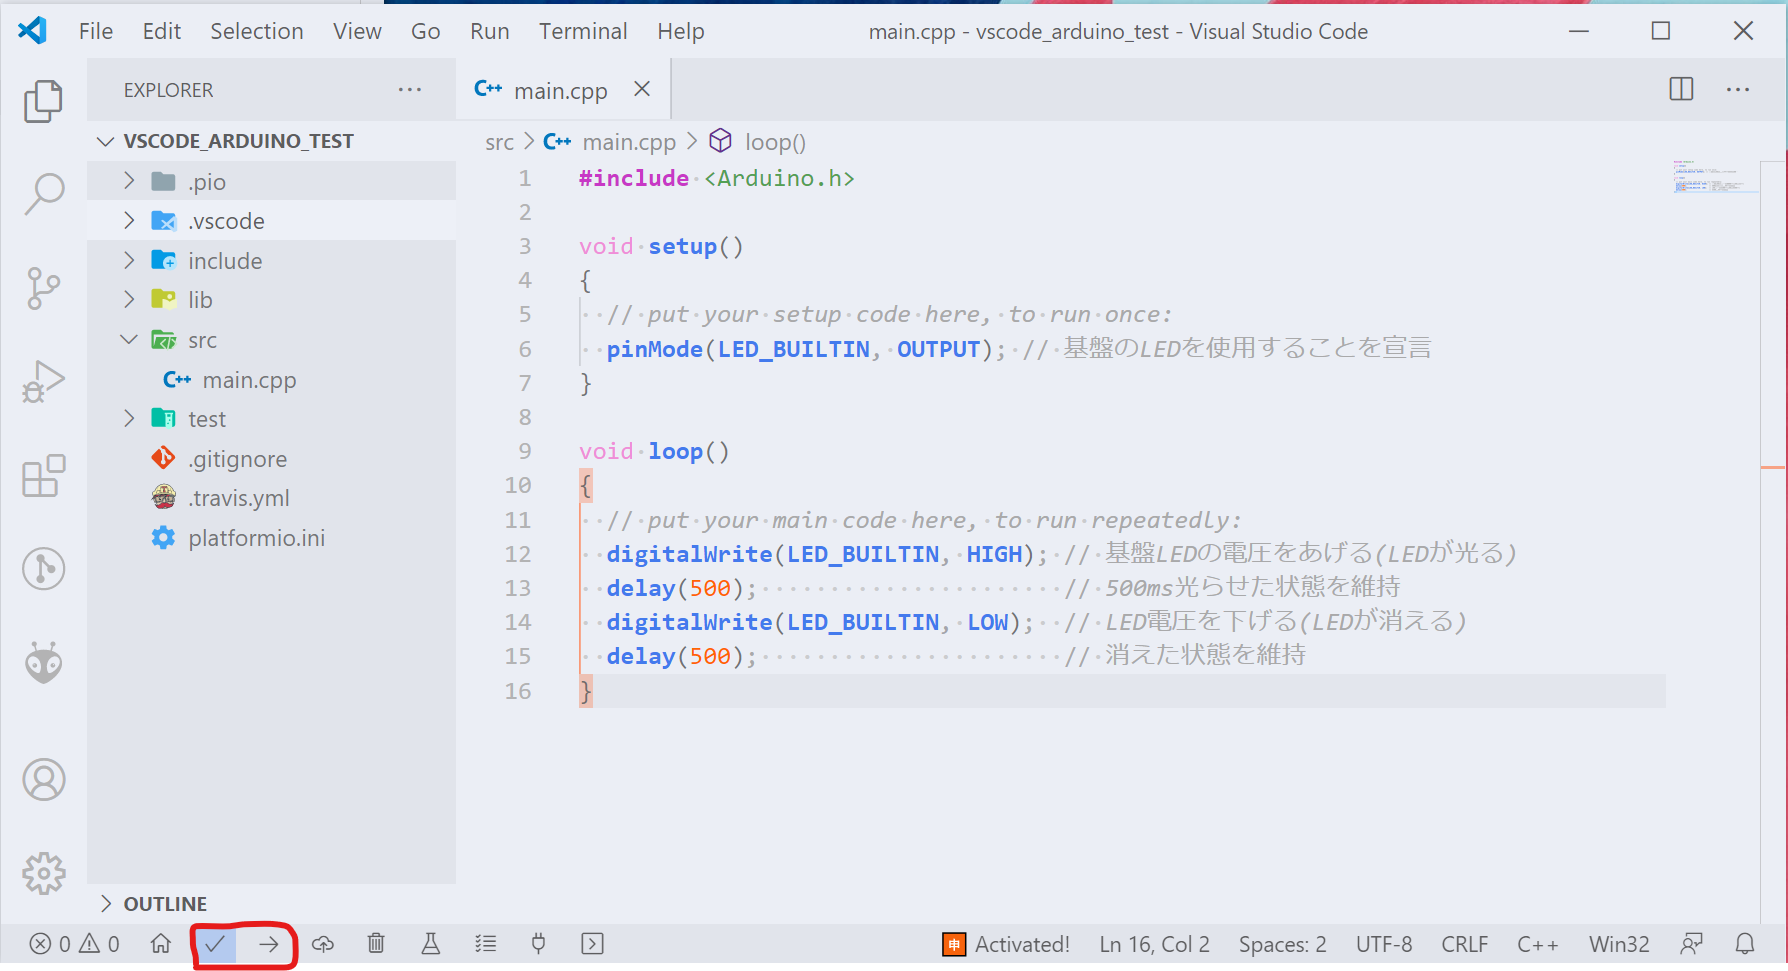Open the Accounts menu
1788x971 pixels.
click(43, 780)
